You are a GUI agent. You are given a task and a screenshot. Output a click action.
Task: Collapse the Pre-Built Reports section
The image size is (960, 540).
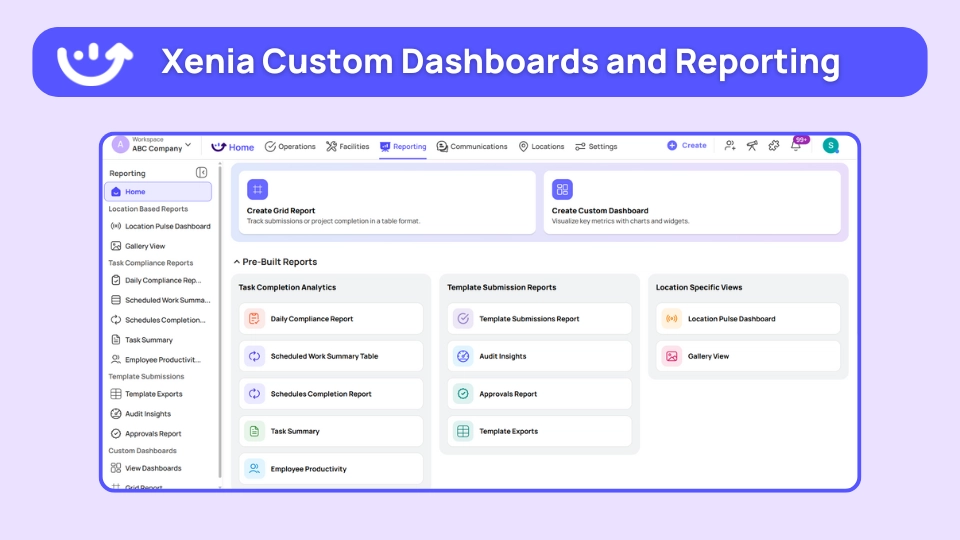click(x=237, y=262)
